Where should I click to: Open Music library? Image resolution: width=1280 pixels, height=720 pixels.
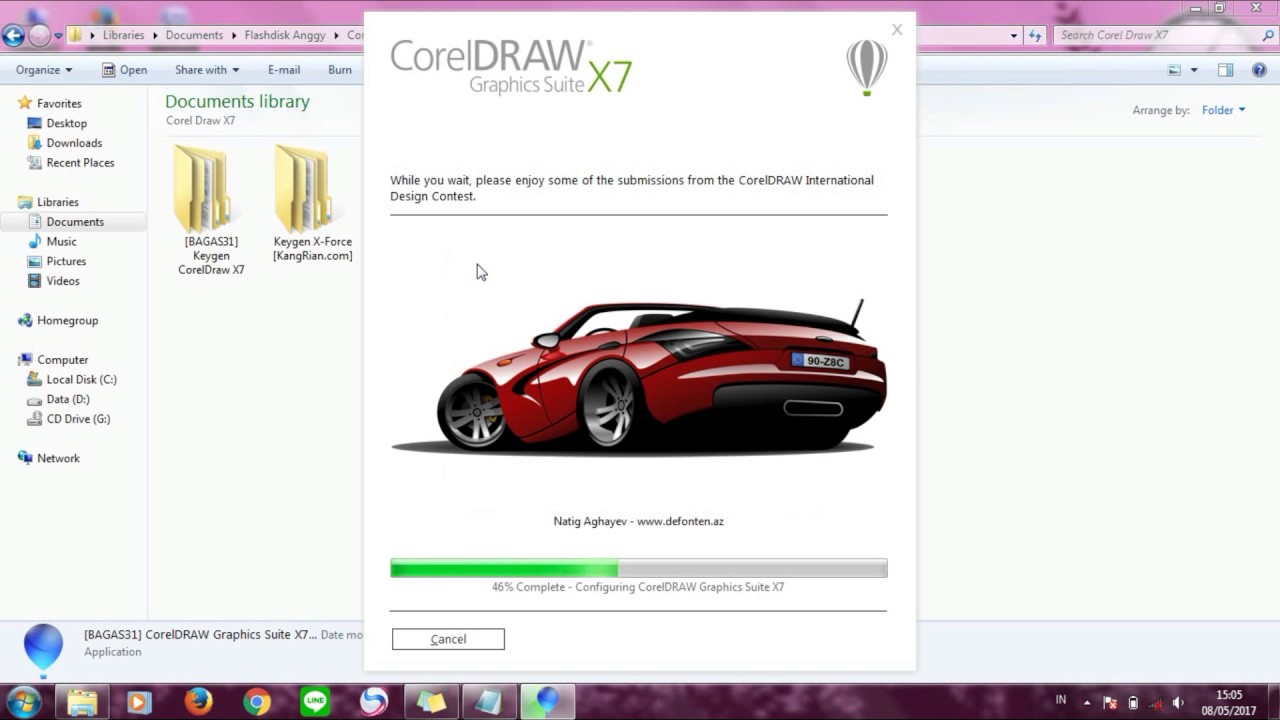tap(61, 241)
